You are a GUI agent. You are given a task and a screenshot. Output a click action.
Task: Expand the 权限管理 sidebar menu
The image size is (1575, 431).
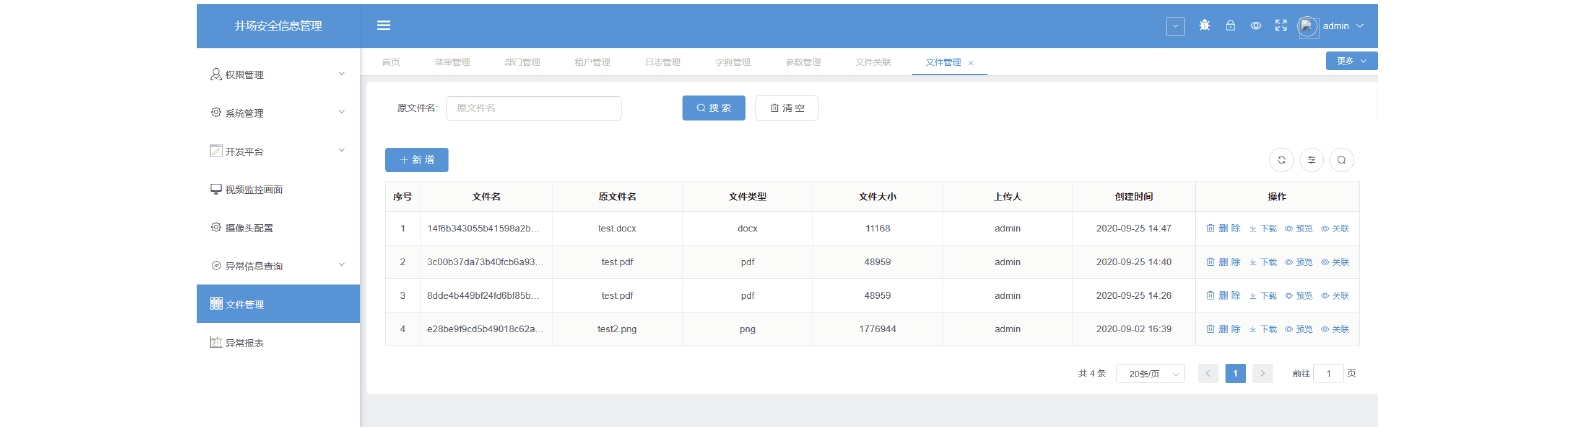click(x=278, y=74)
